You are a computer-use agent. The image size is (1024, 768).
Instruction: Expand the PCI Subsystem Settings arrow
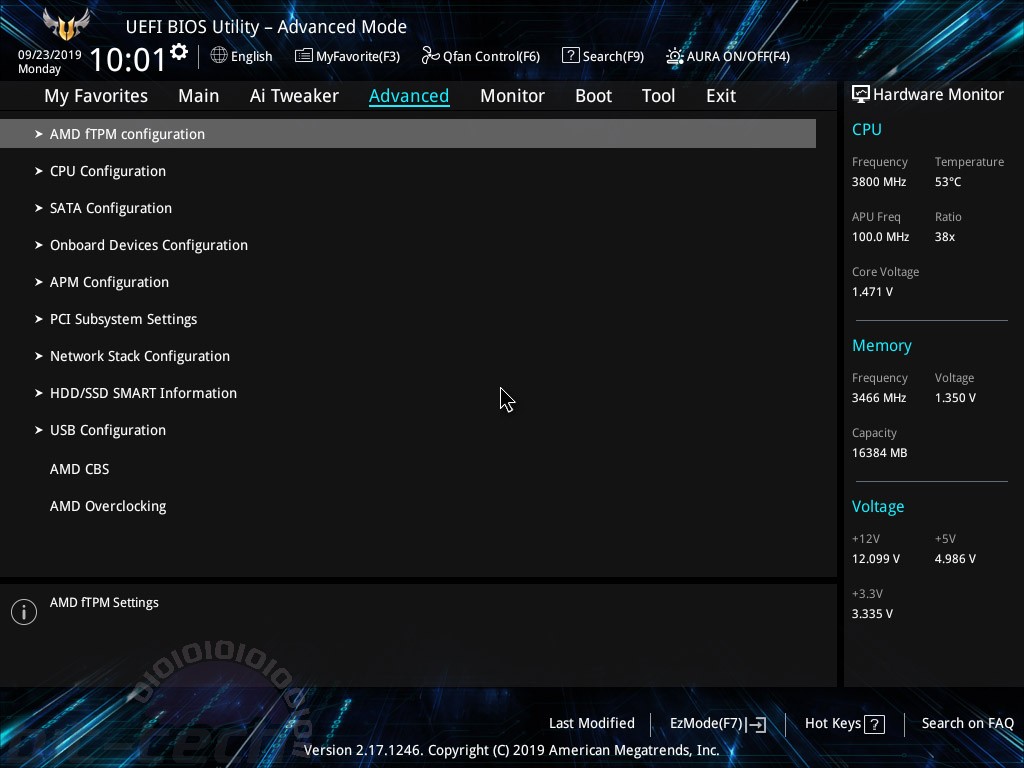pyautogui.click(x=39, y=319)
